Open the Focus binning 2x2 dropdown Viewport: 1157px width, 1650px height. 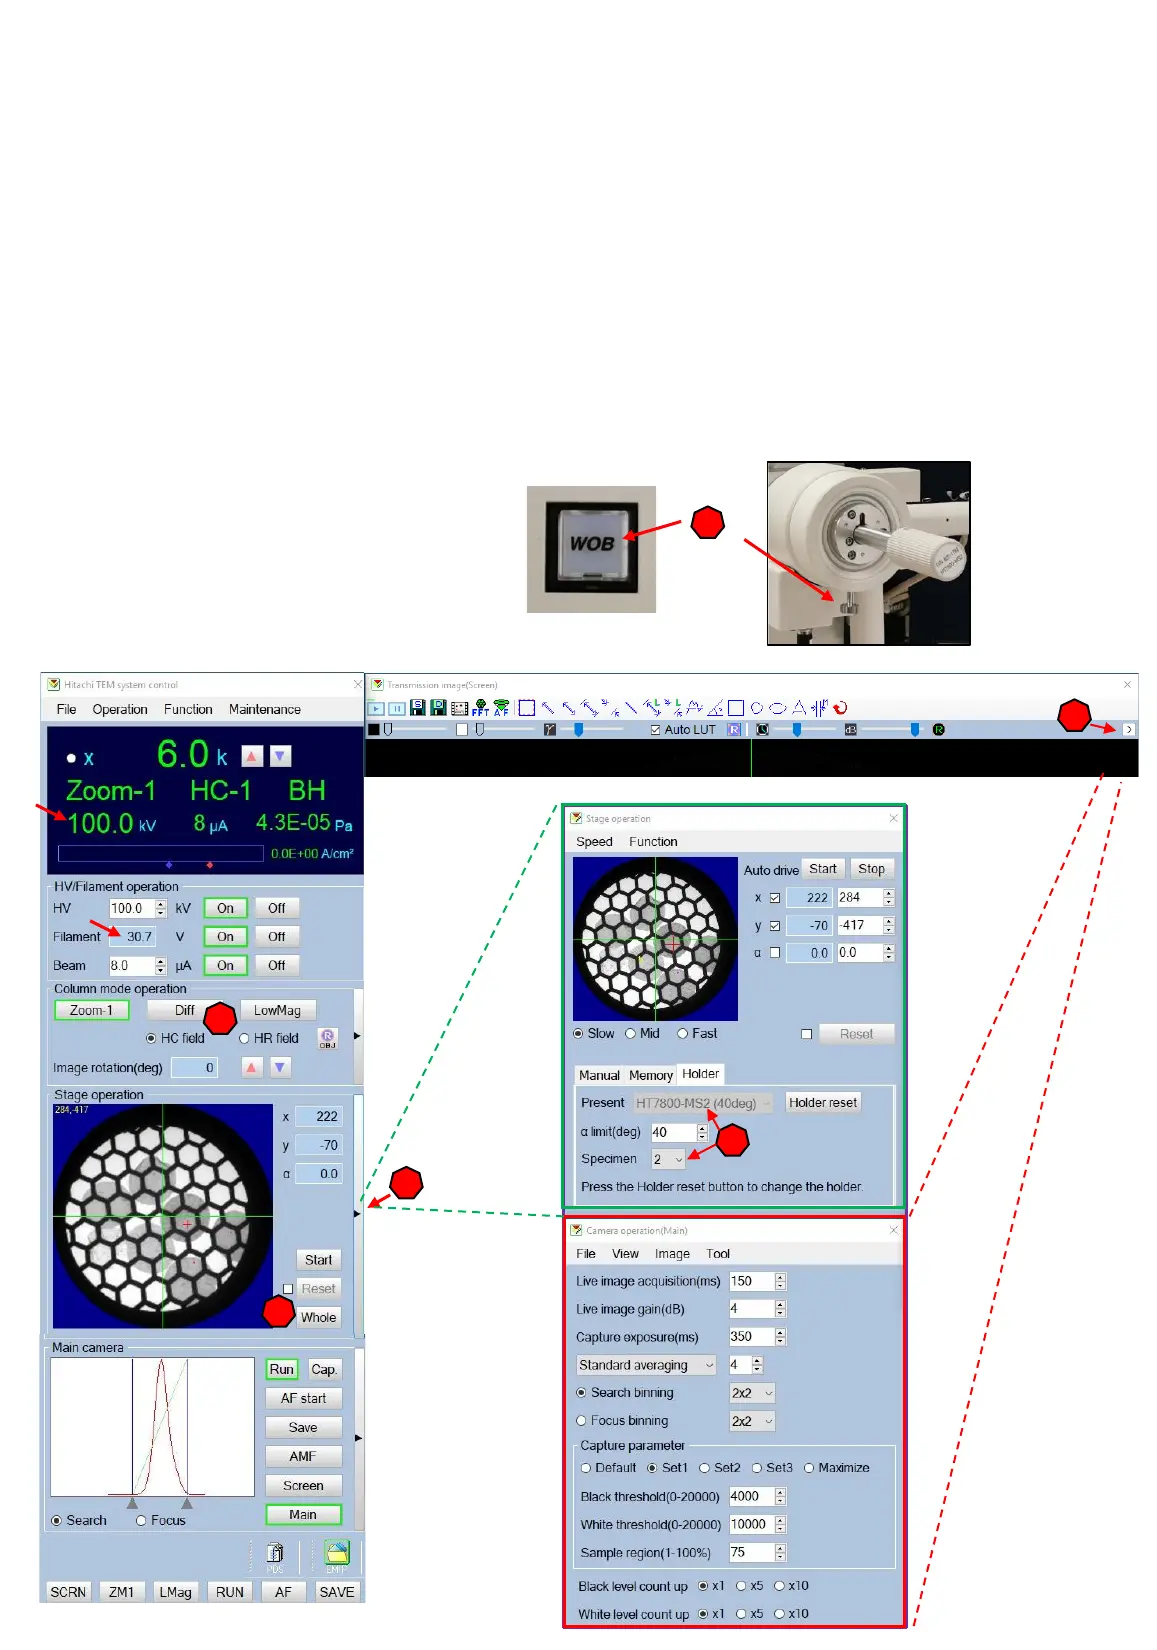[752, 1421]
